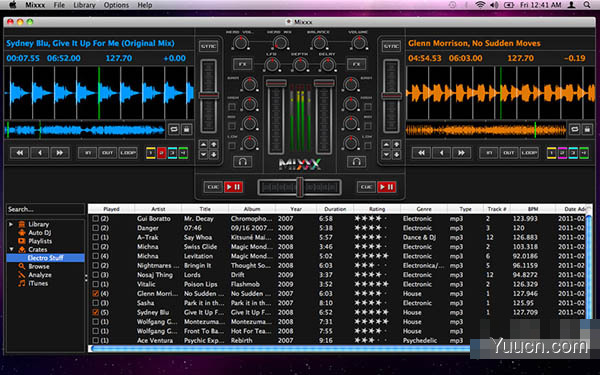Open the Library menu

pos(84,5)
